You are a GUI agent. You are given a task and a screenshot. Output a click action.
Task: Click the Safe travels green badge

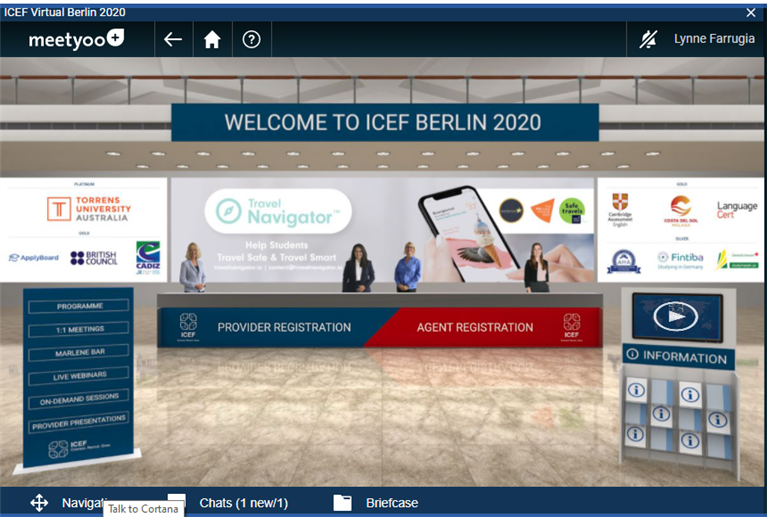pos(572,211)
